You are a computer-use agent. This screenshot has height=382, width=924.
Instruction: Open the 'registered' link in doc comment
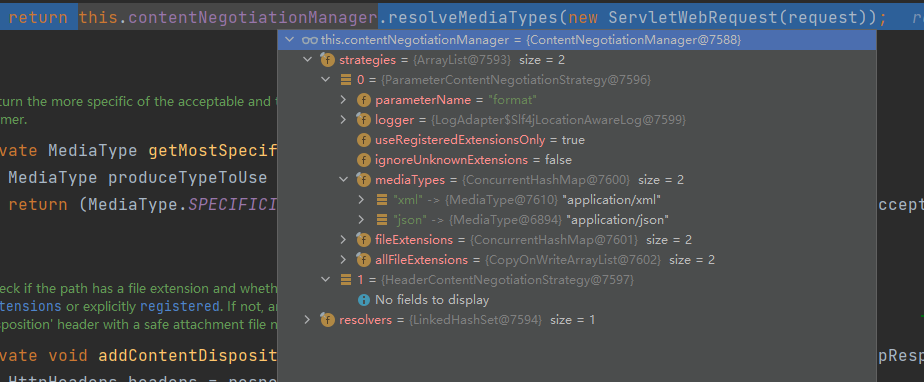click(x=179, y=307)
